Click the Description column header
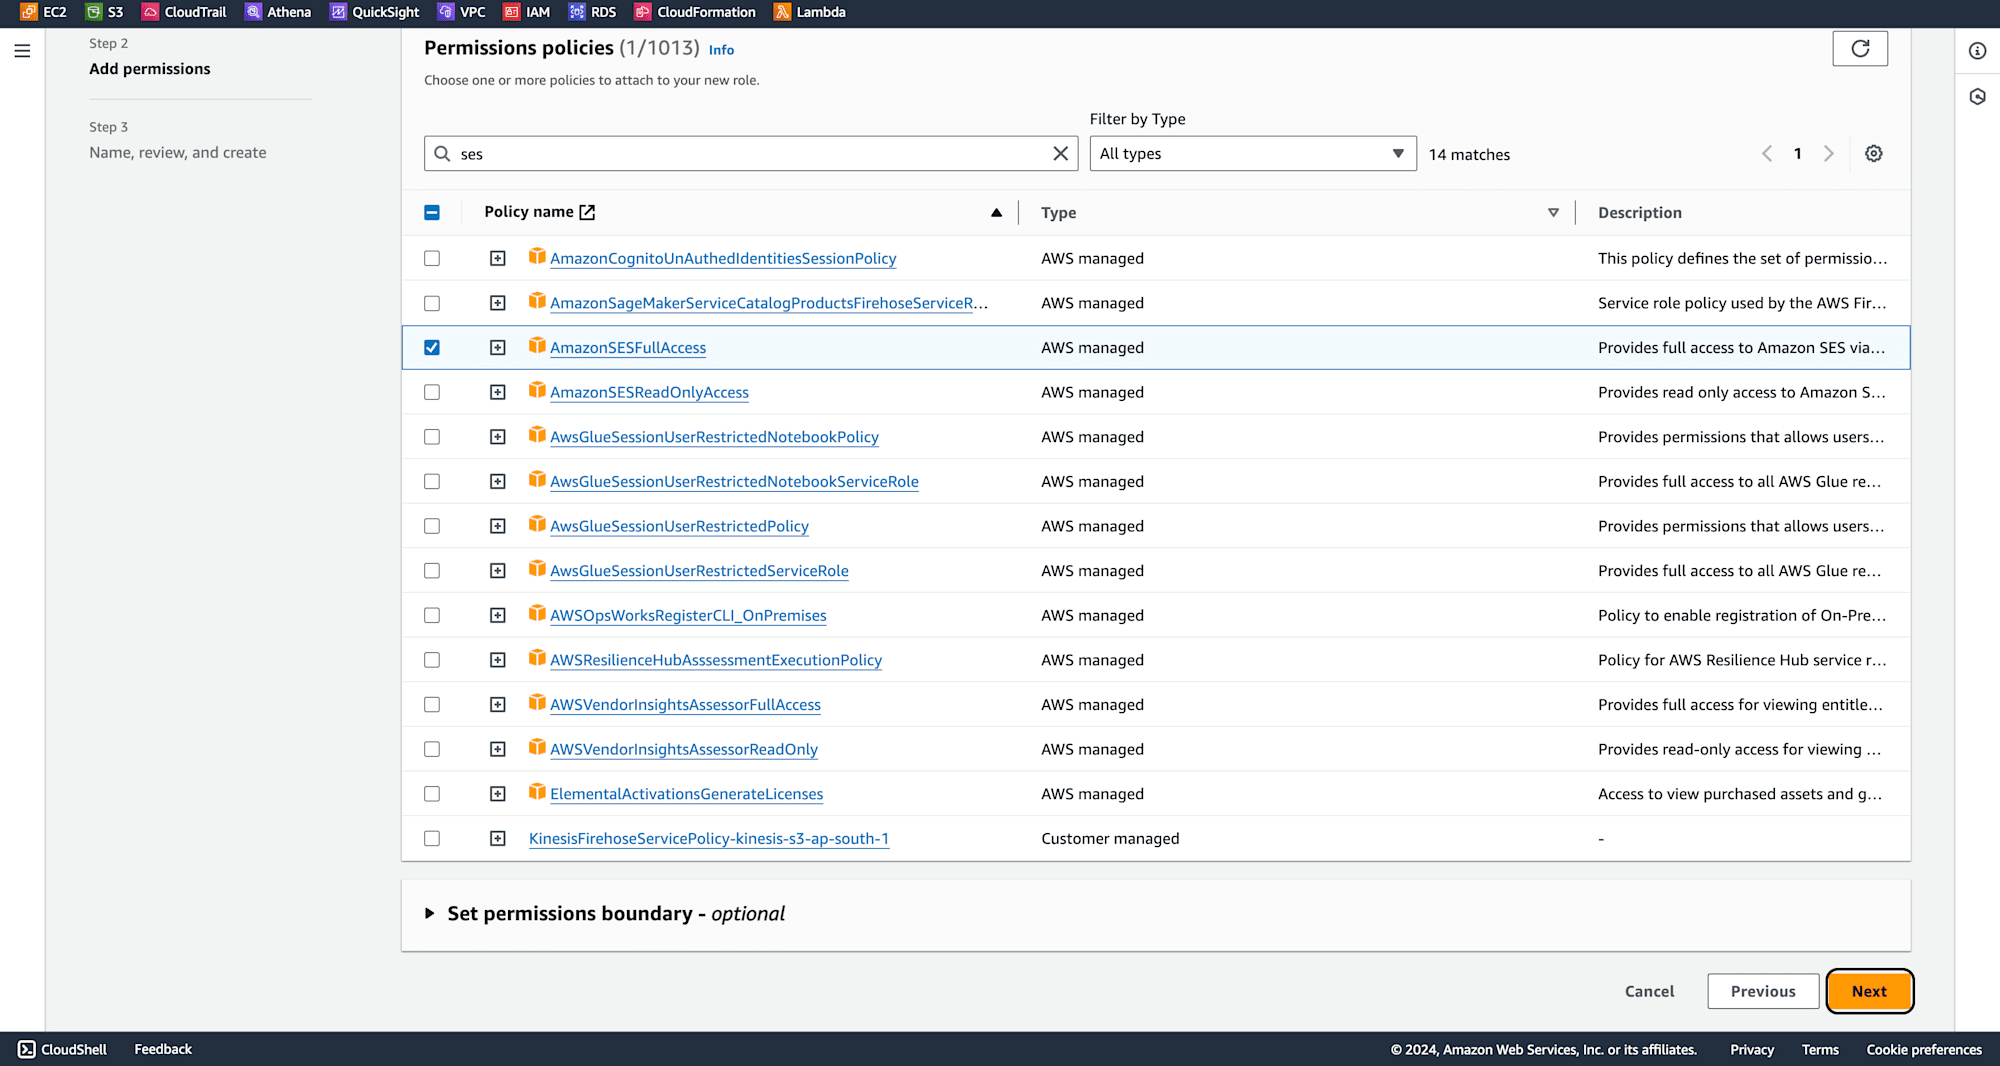The height and width of the screenshot is (1066, 2000). (x=1640, y=212)
